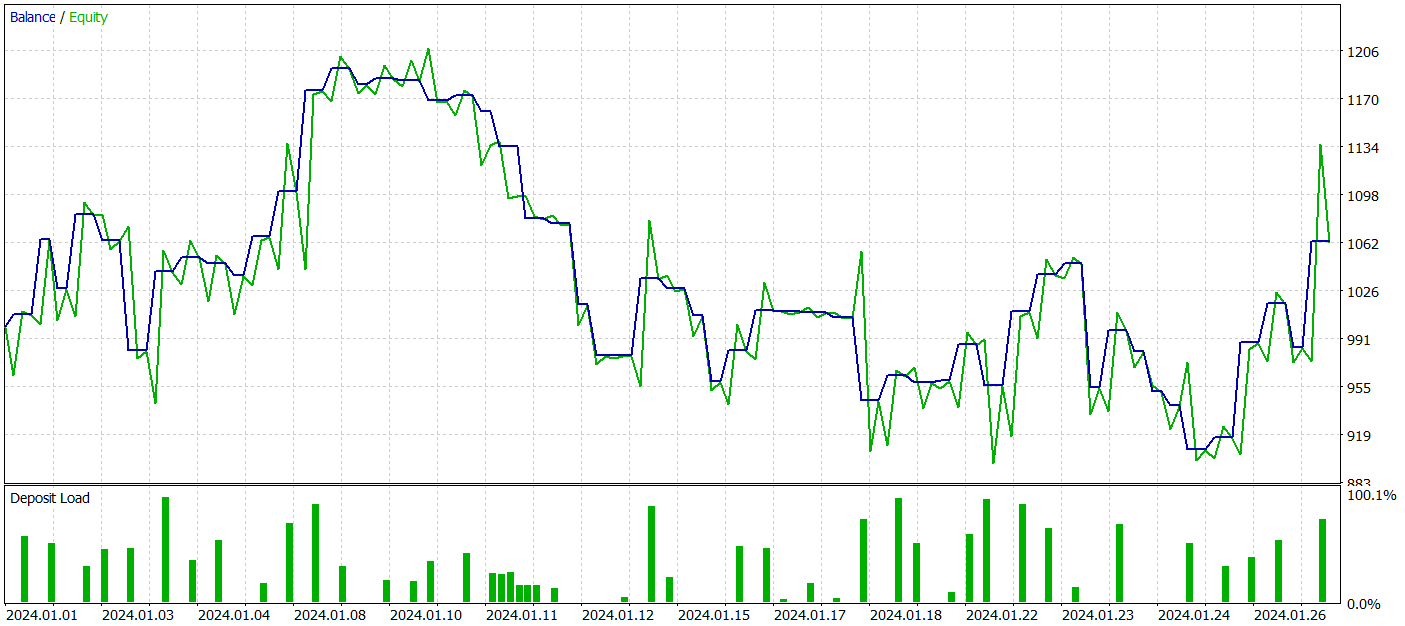Select the 2024.01.17 date label
Viewport: 1405px width, 626px height.
(810, 615)
